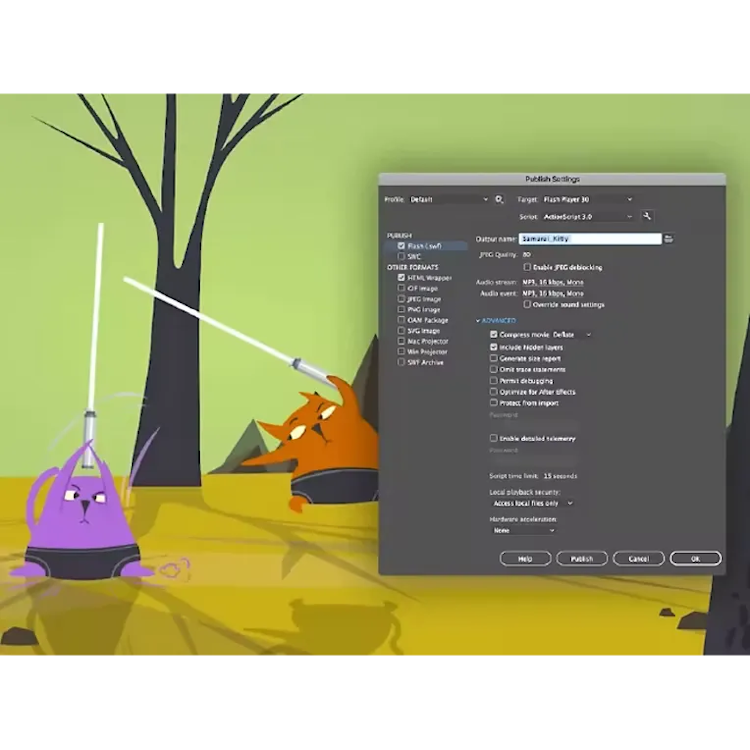The height and width of the screenshot is (750, 750).
Task: Click the Cancel button
Action: click(x=639, y=559)
